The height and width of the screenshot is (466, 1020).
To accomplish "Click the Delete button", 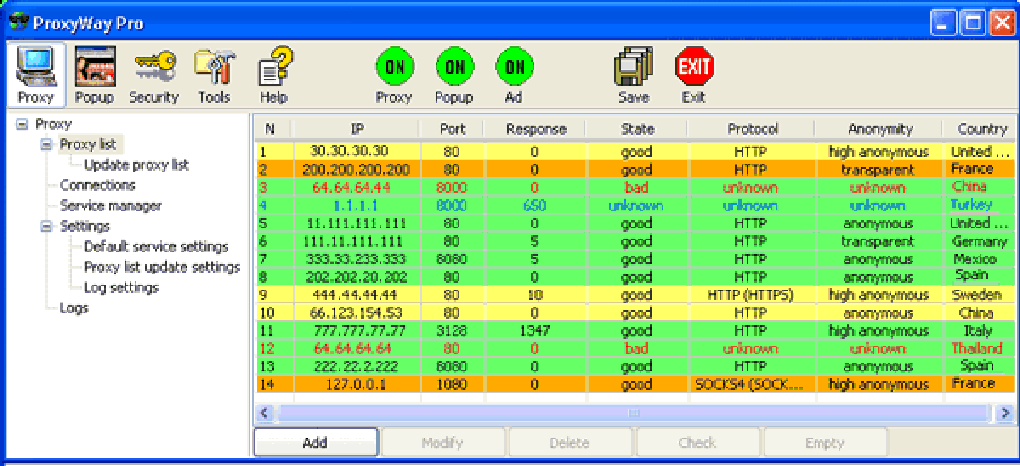I will coord(570,443).
